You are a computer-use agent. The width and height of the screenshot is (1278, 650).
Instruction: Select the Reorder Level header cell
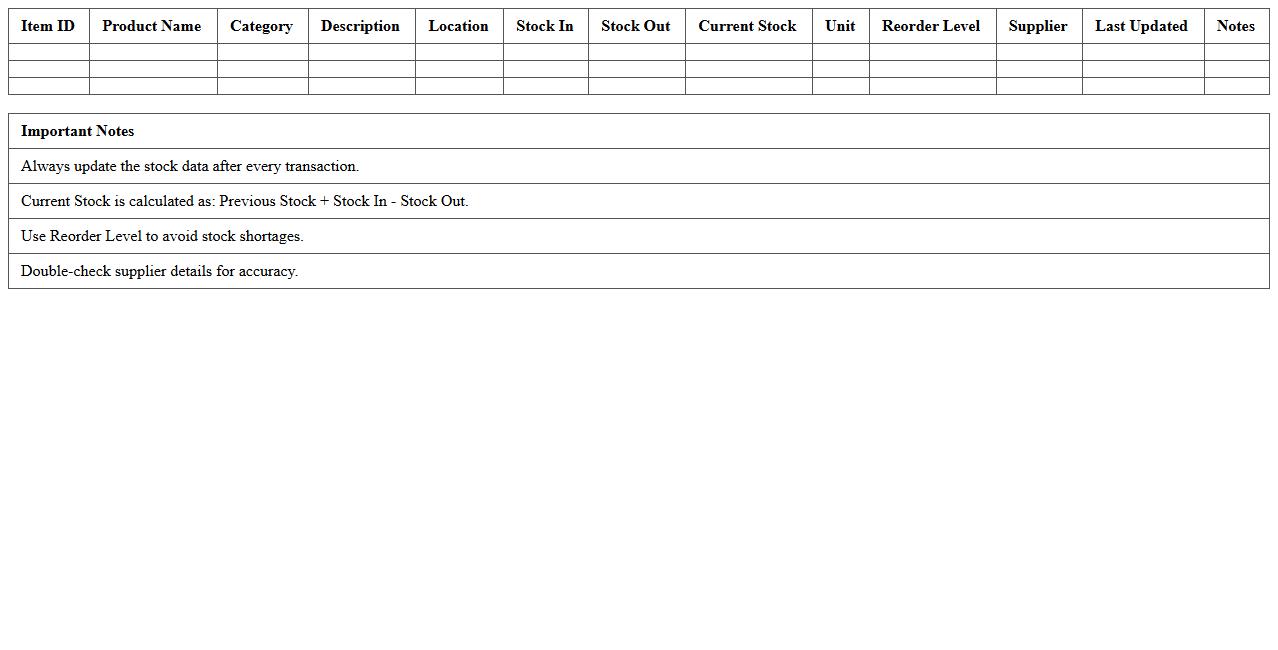[x=930, y=26]
